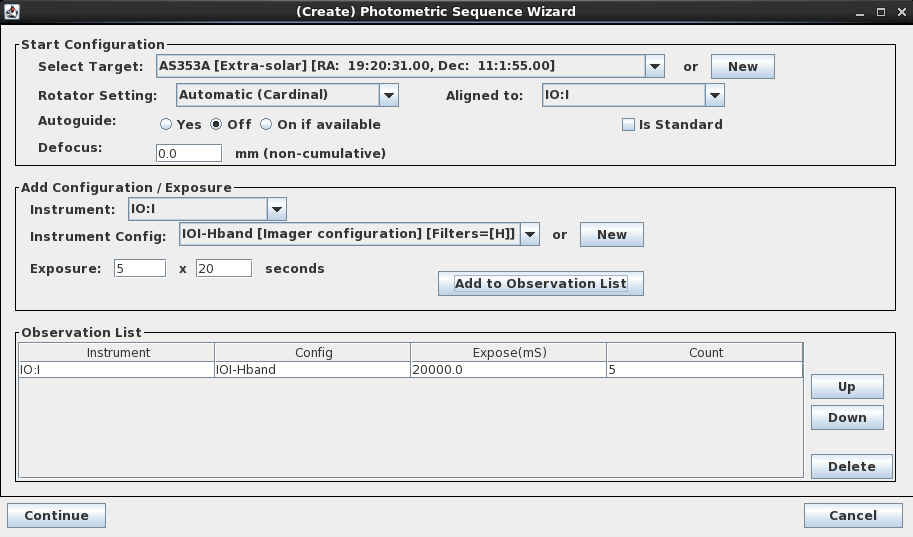Click New button next to Select Target
The width and height of the screenshot is (913, 537).
click(x=742, y=66)
